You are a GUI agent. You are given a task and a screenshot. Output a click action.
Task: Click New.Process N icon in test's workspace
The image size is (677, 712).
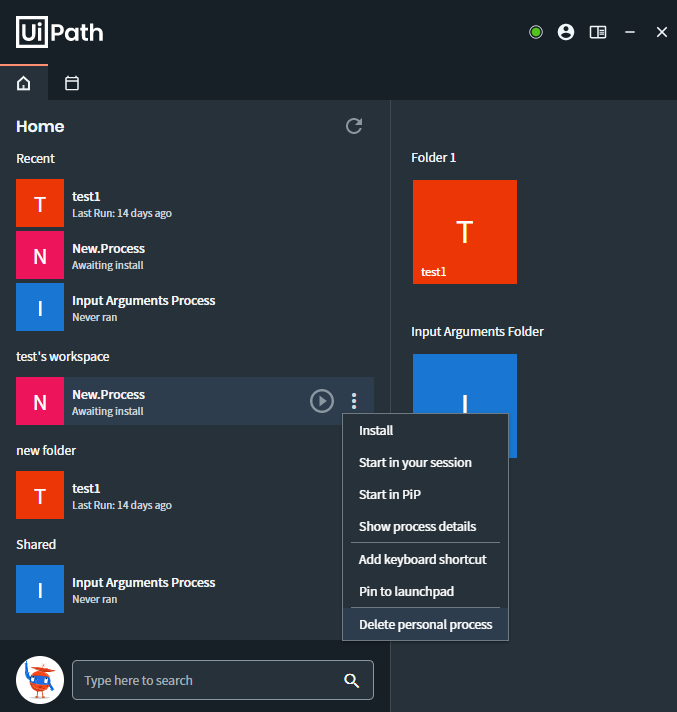point(40,401)
